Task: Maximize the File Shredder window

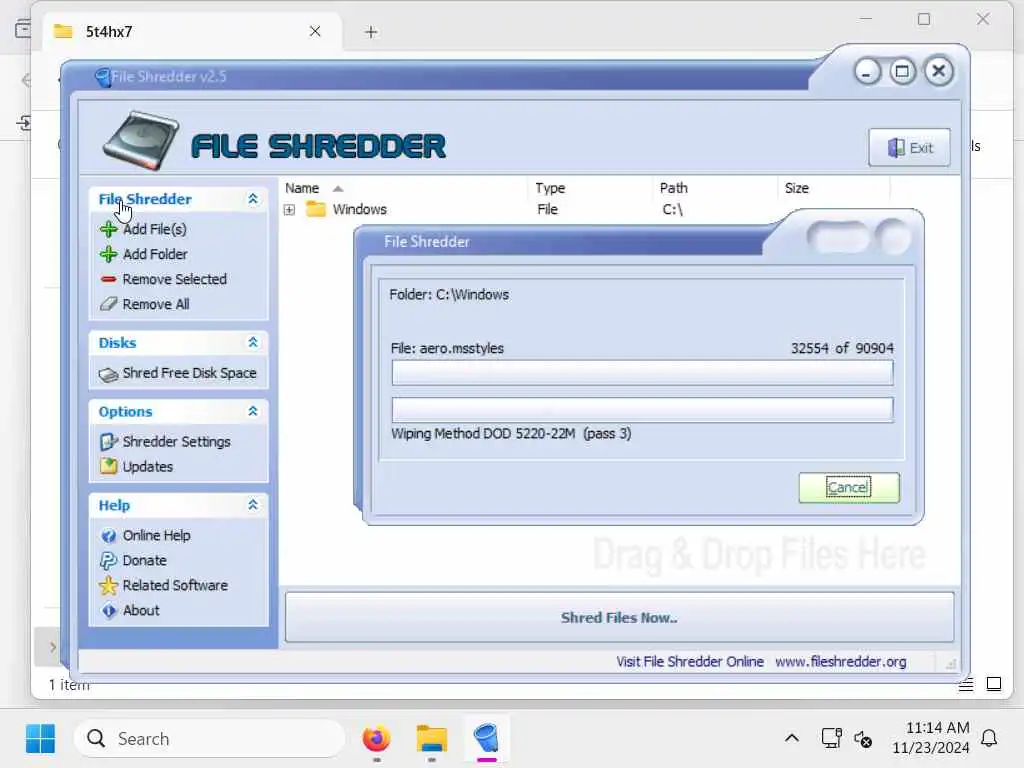Action: pos(903,72)
